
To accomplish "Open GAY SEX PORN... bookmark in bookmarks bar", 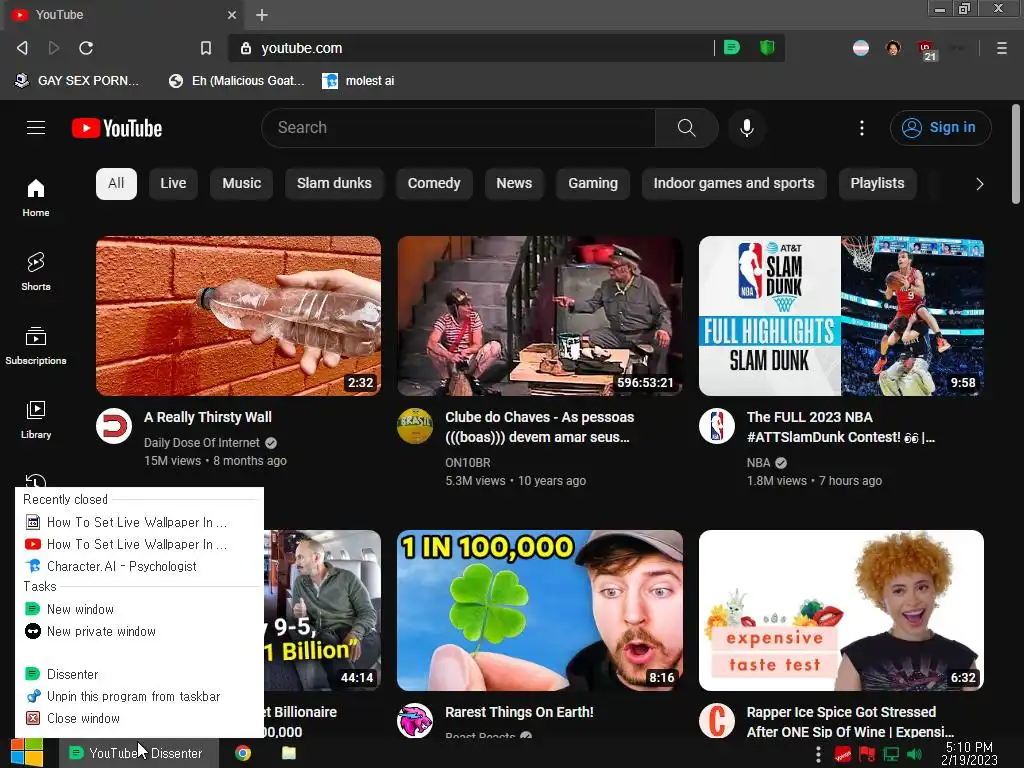I will [x=77, y=80].
